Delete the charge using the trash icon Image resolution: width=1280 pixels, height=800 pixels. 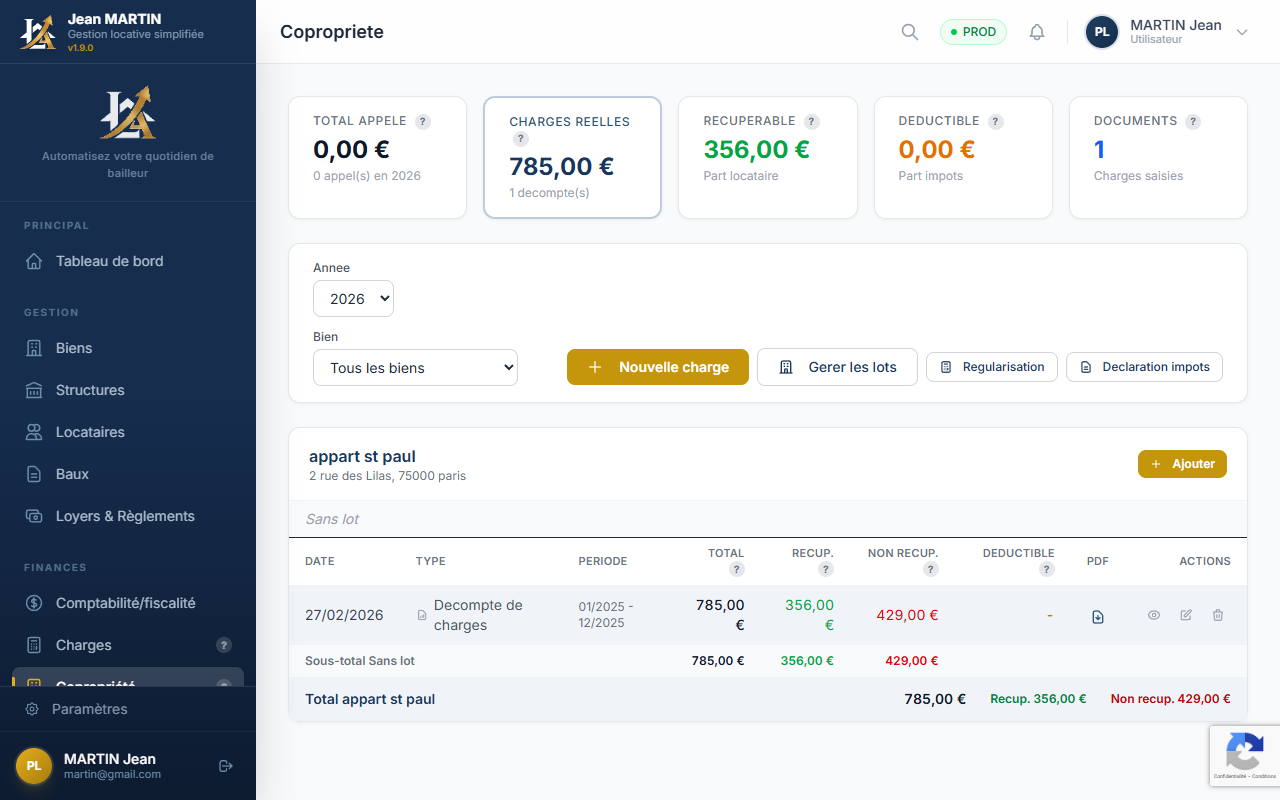[x=1218, y=615]
